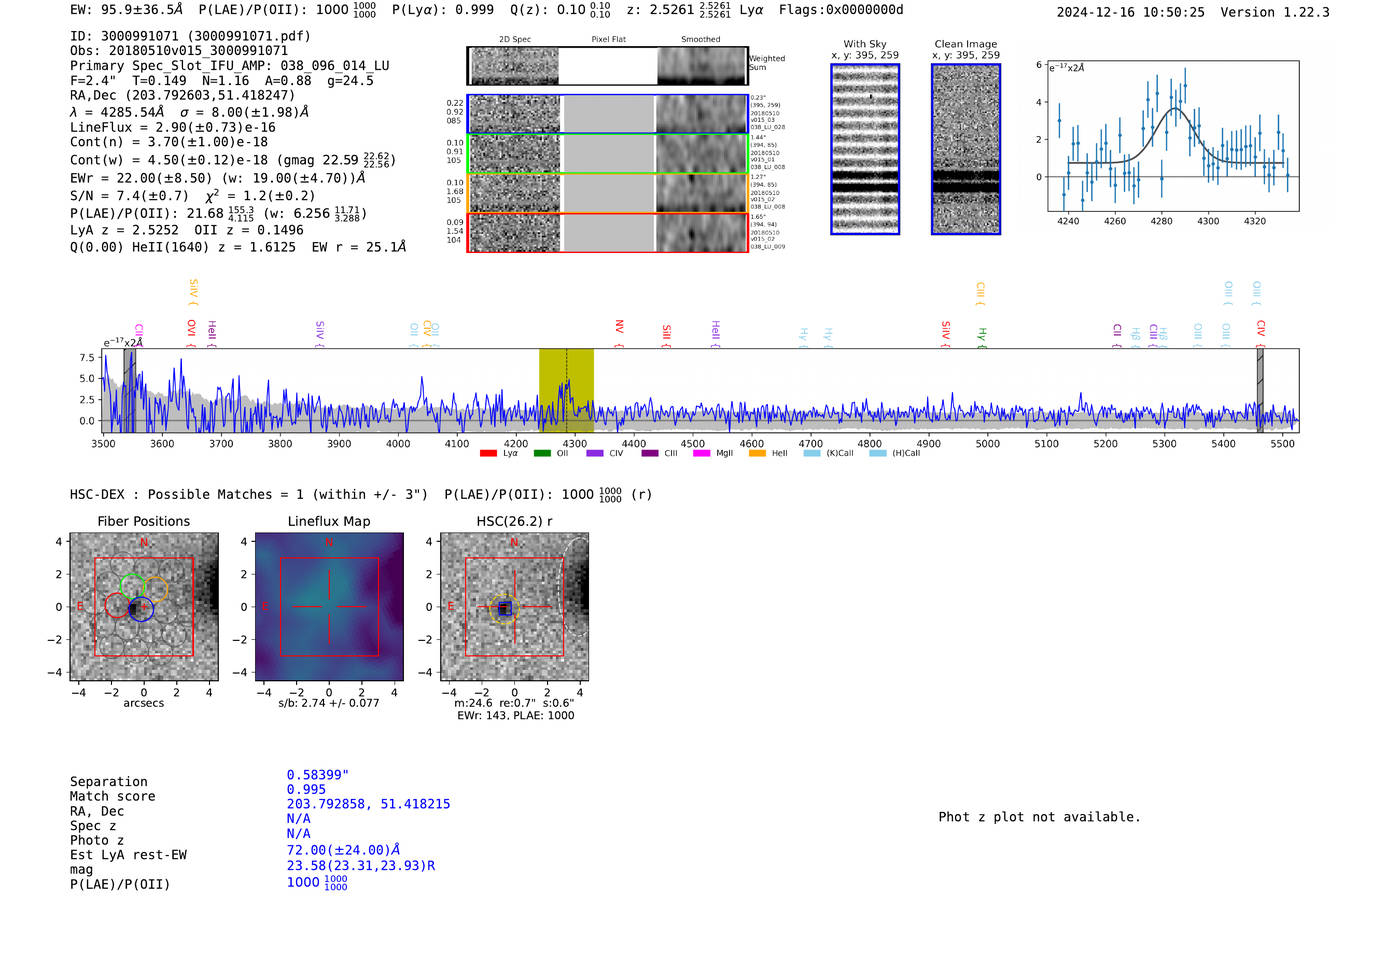Click the blue coordinates "203.792858, 51.418215"
Screen dimensions: 1400x953
click(369, 804)
